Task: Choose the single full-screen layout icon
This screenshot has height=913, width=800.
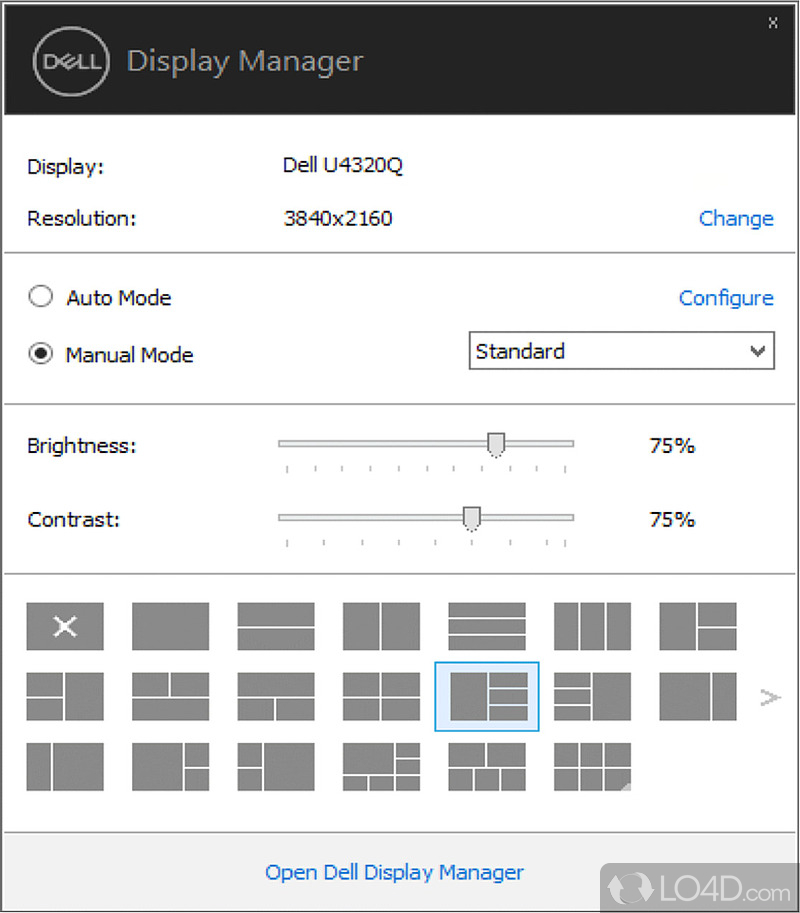Action: coord(171,627)
